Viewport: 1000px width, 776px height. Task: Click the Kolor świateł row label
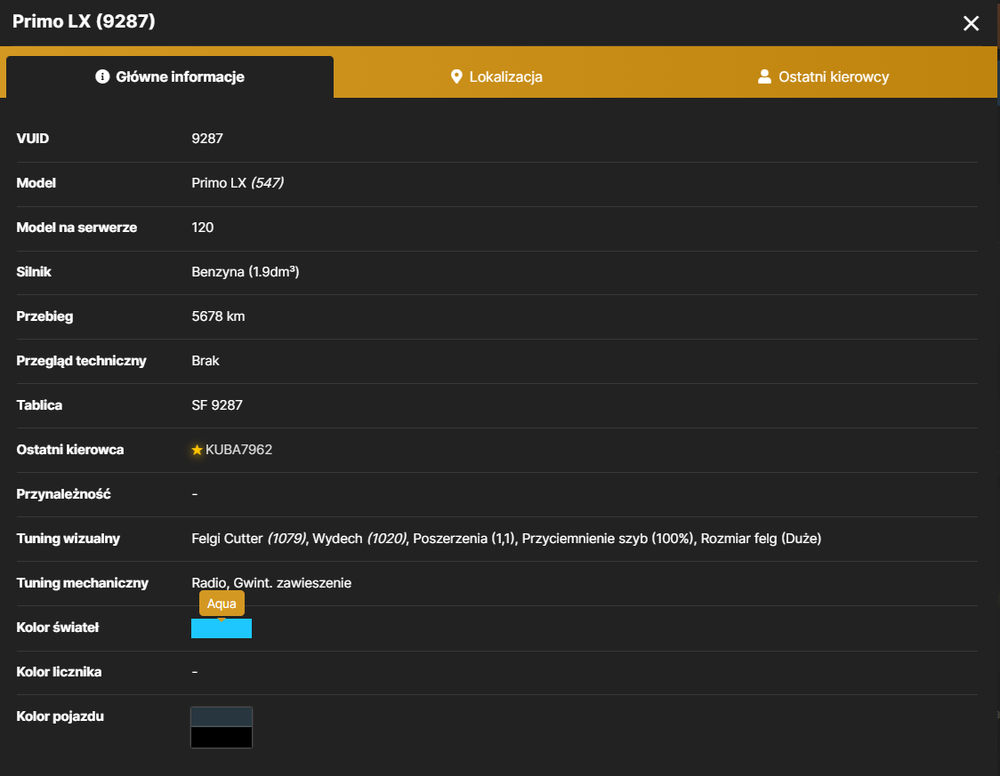tap(57, 627)
